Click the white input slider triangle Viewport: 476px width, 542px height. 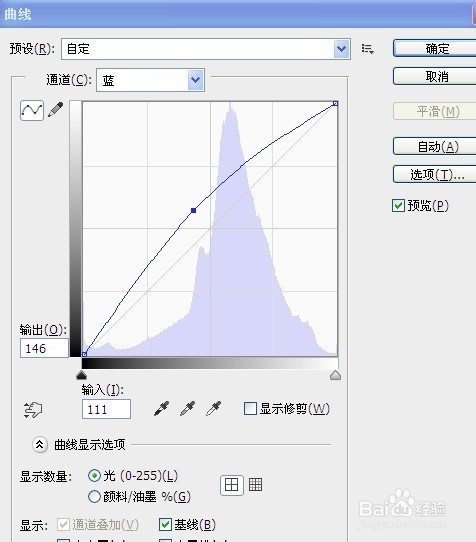[335, 375]
